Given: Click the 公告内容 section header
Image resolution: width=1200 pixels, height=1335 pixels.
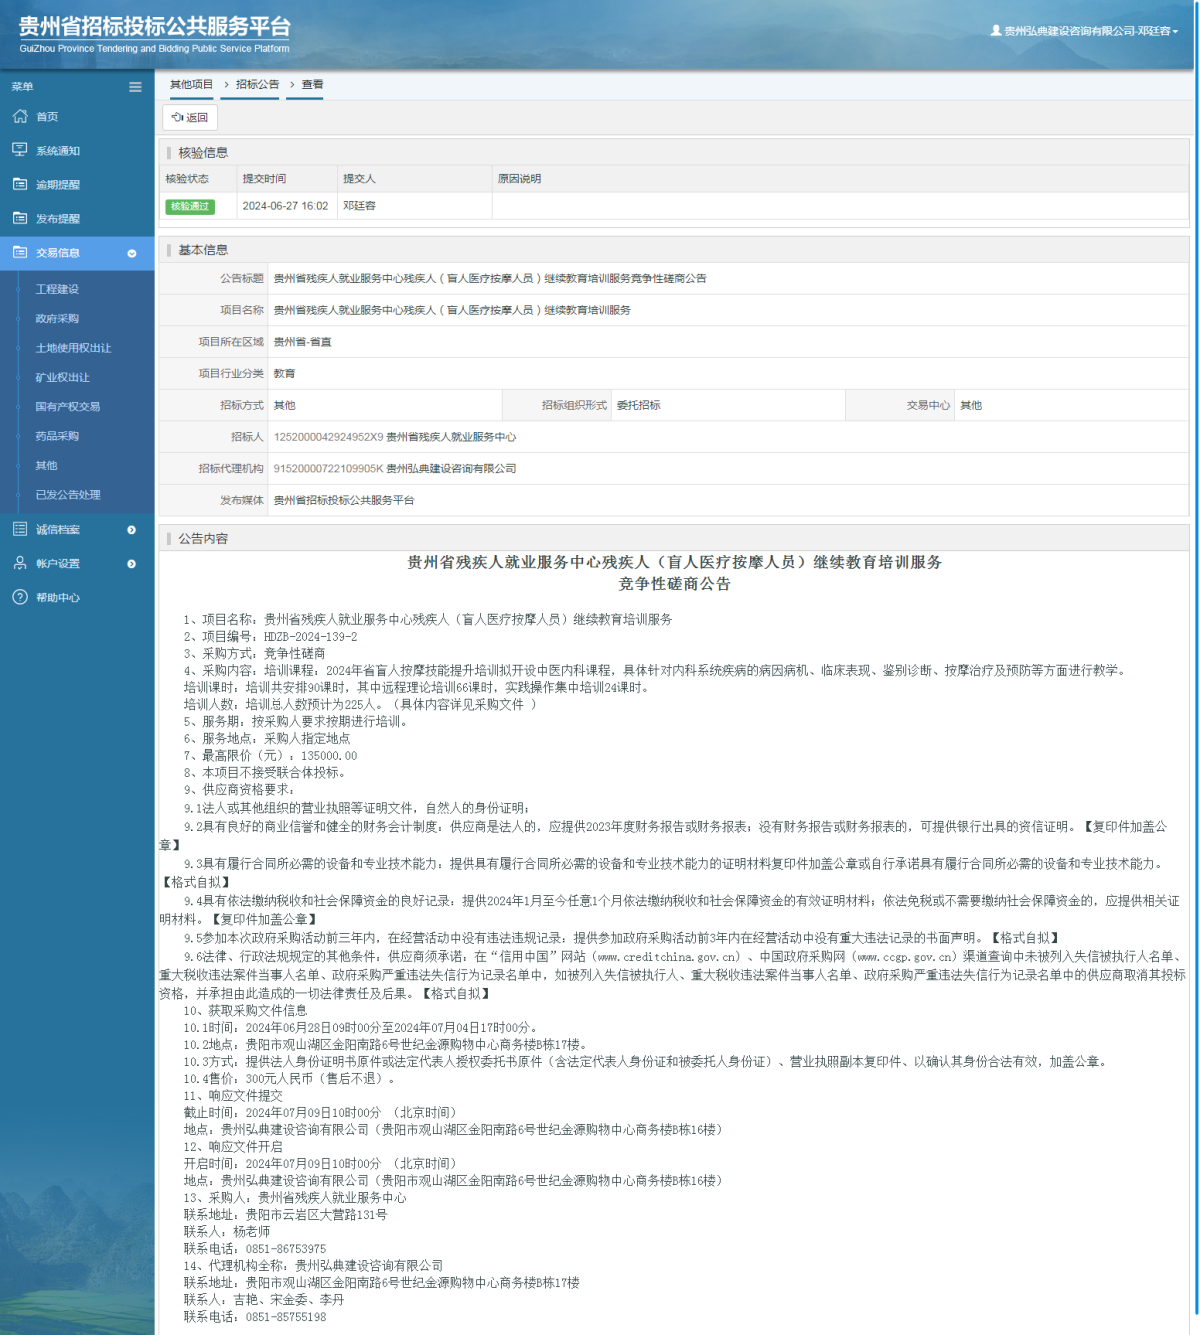Looking at the screenshot, I should point(203,539).
